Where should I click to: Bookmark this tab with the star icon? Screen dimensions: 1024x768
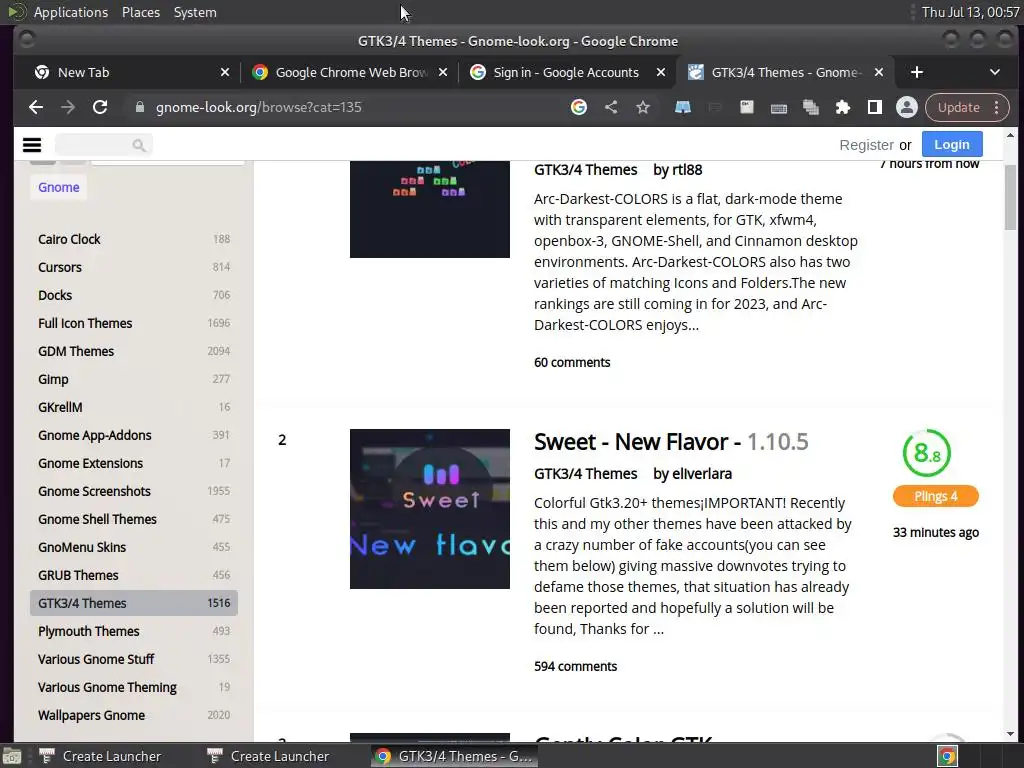pyautogui.click(x=643, y=107)
